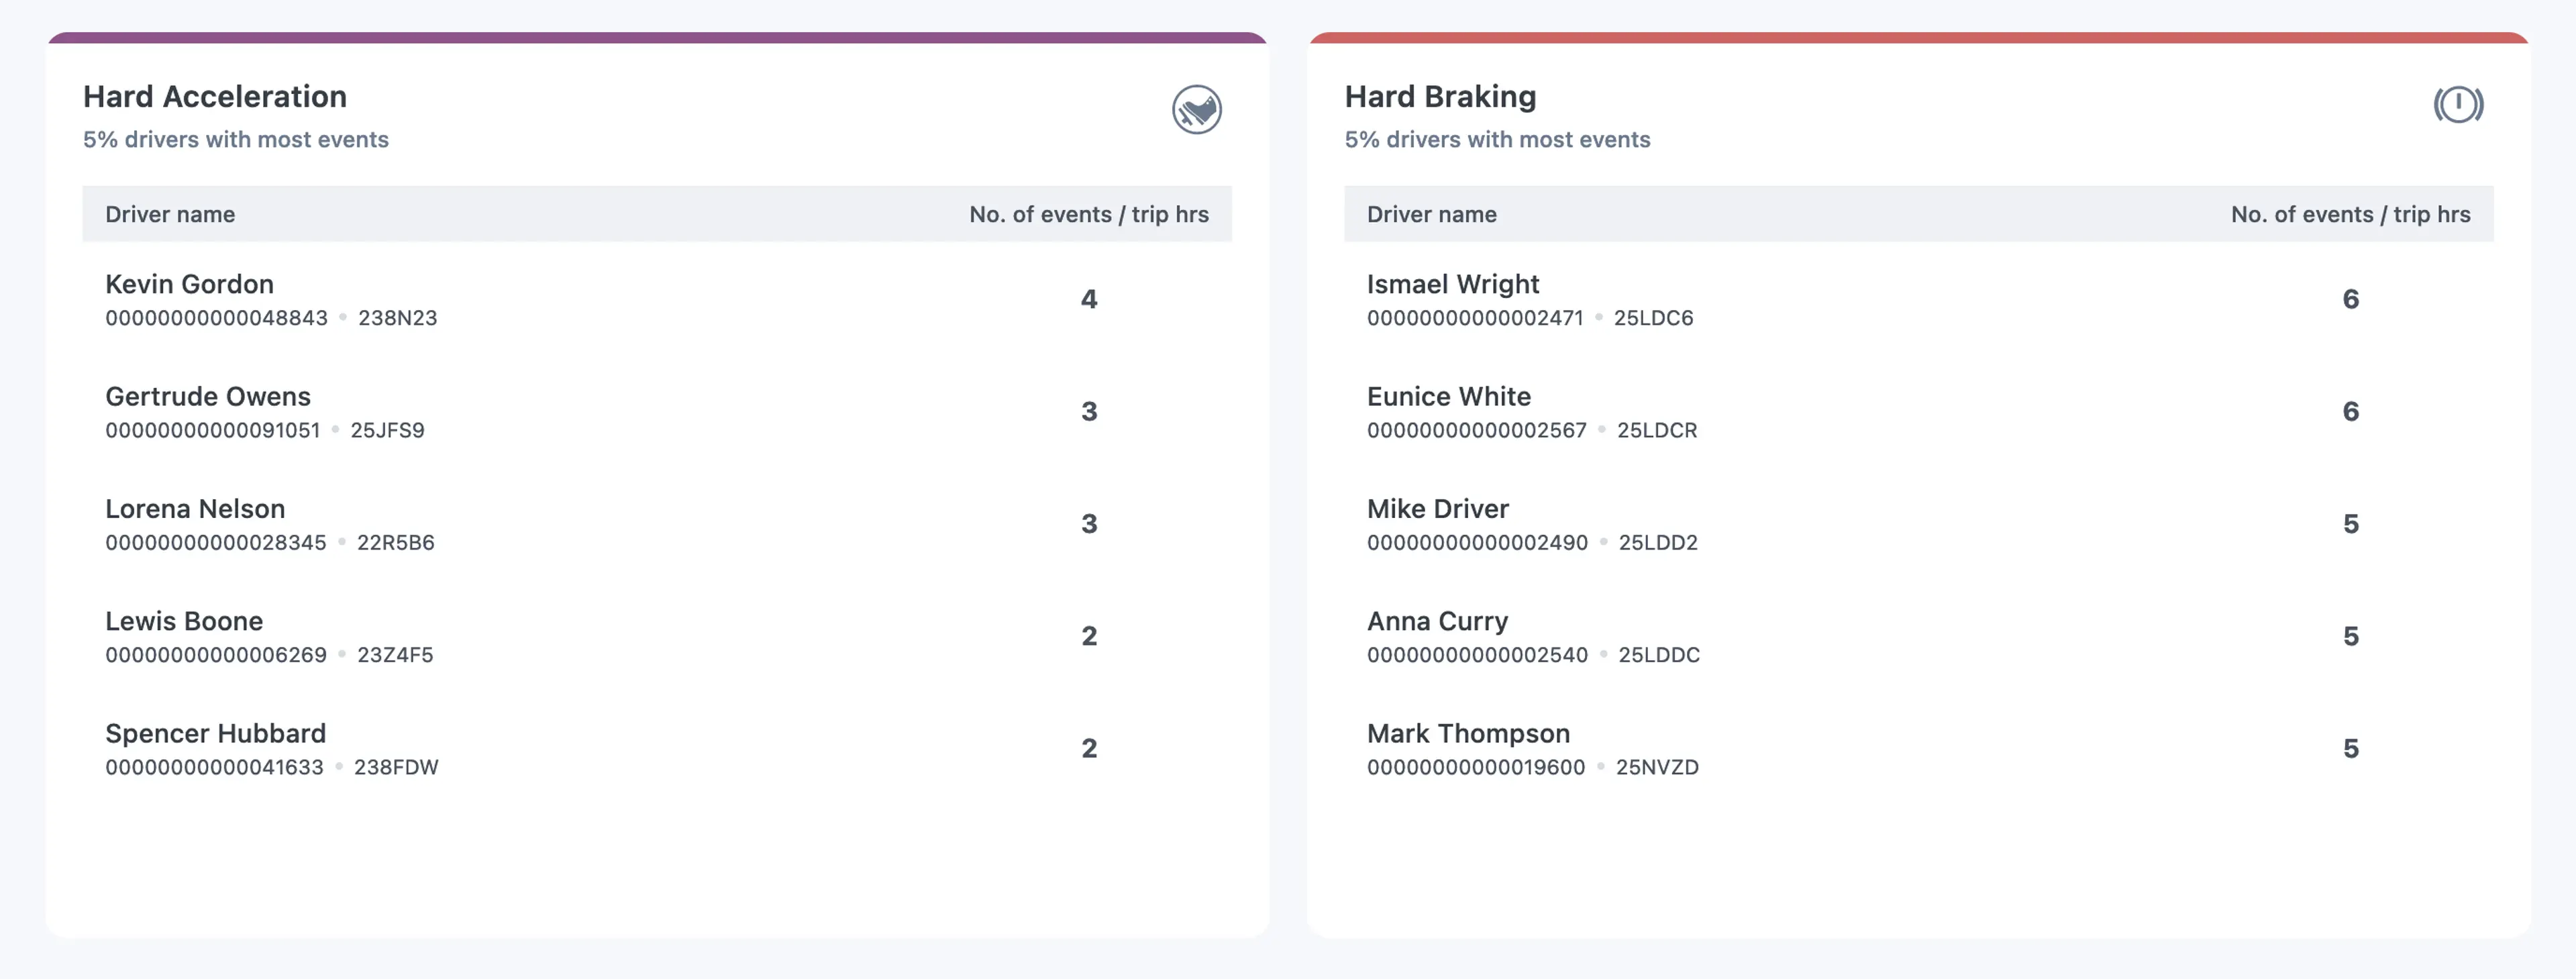Screen dimensions: 2576x979
Task: Click the Hard Acceleration pedal icon
Action: pos(1196,109)
